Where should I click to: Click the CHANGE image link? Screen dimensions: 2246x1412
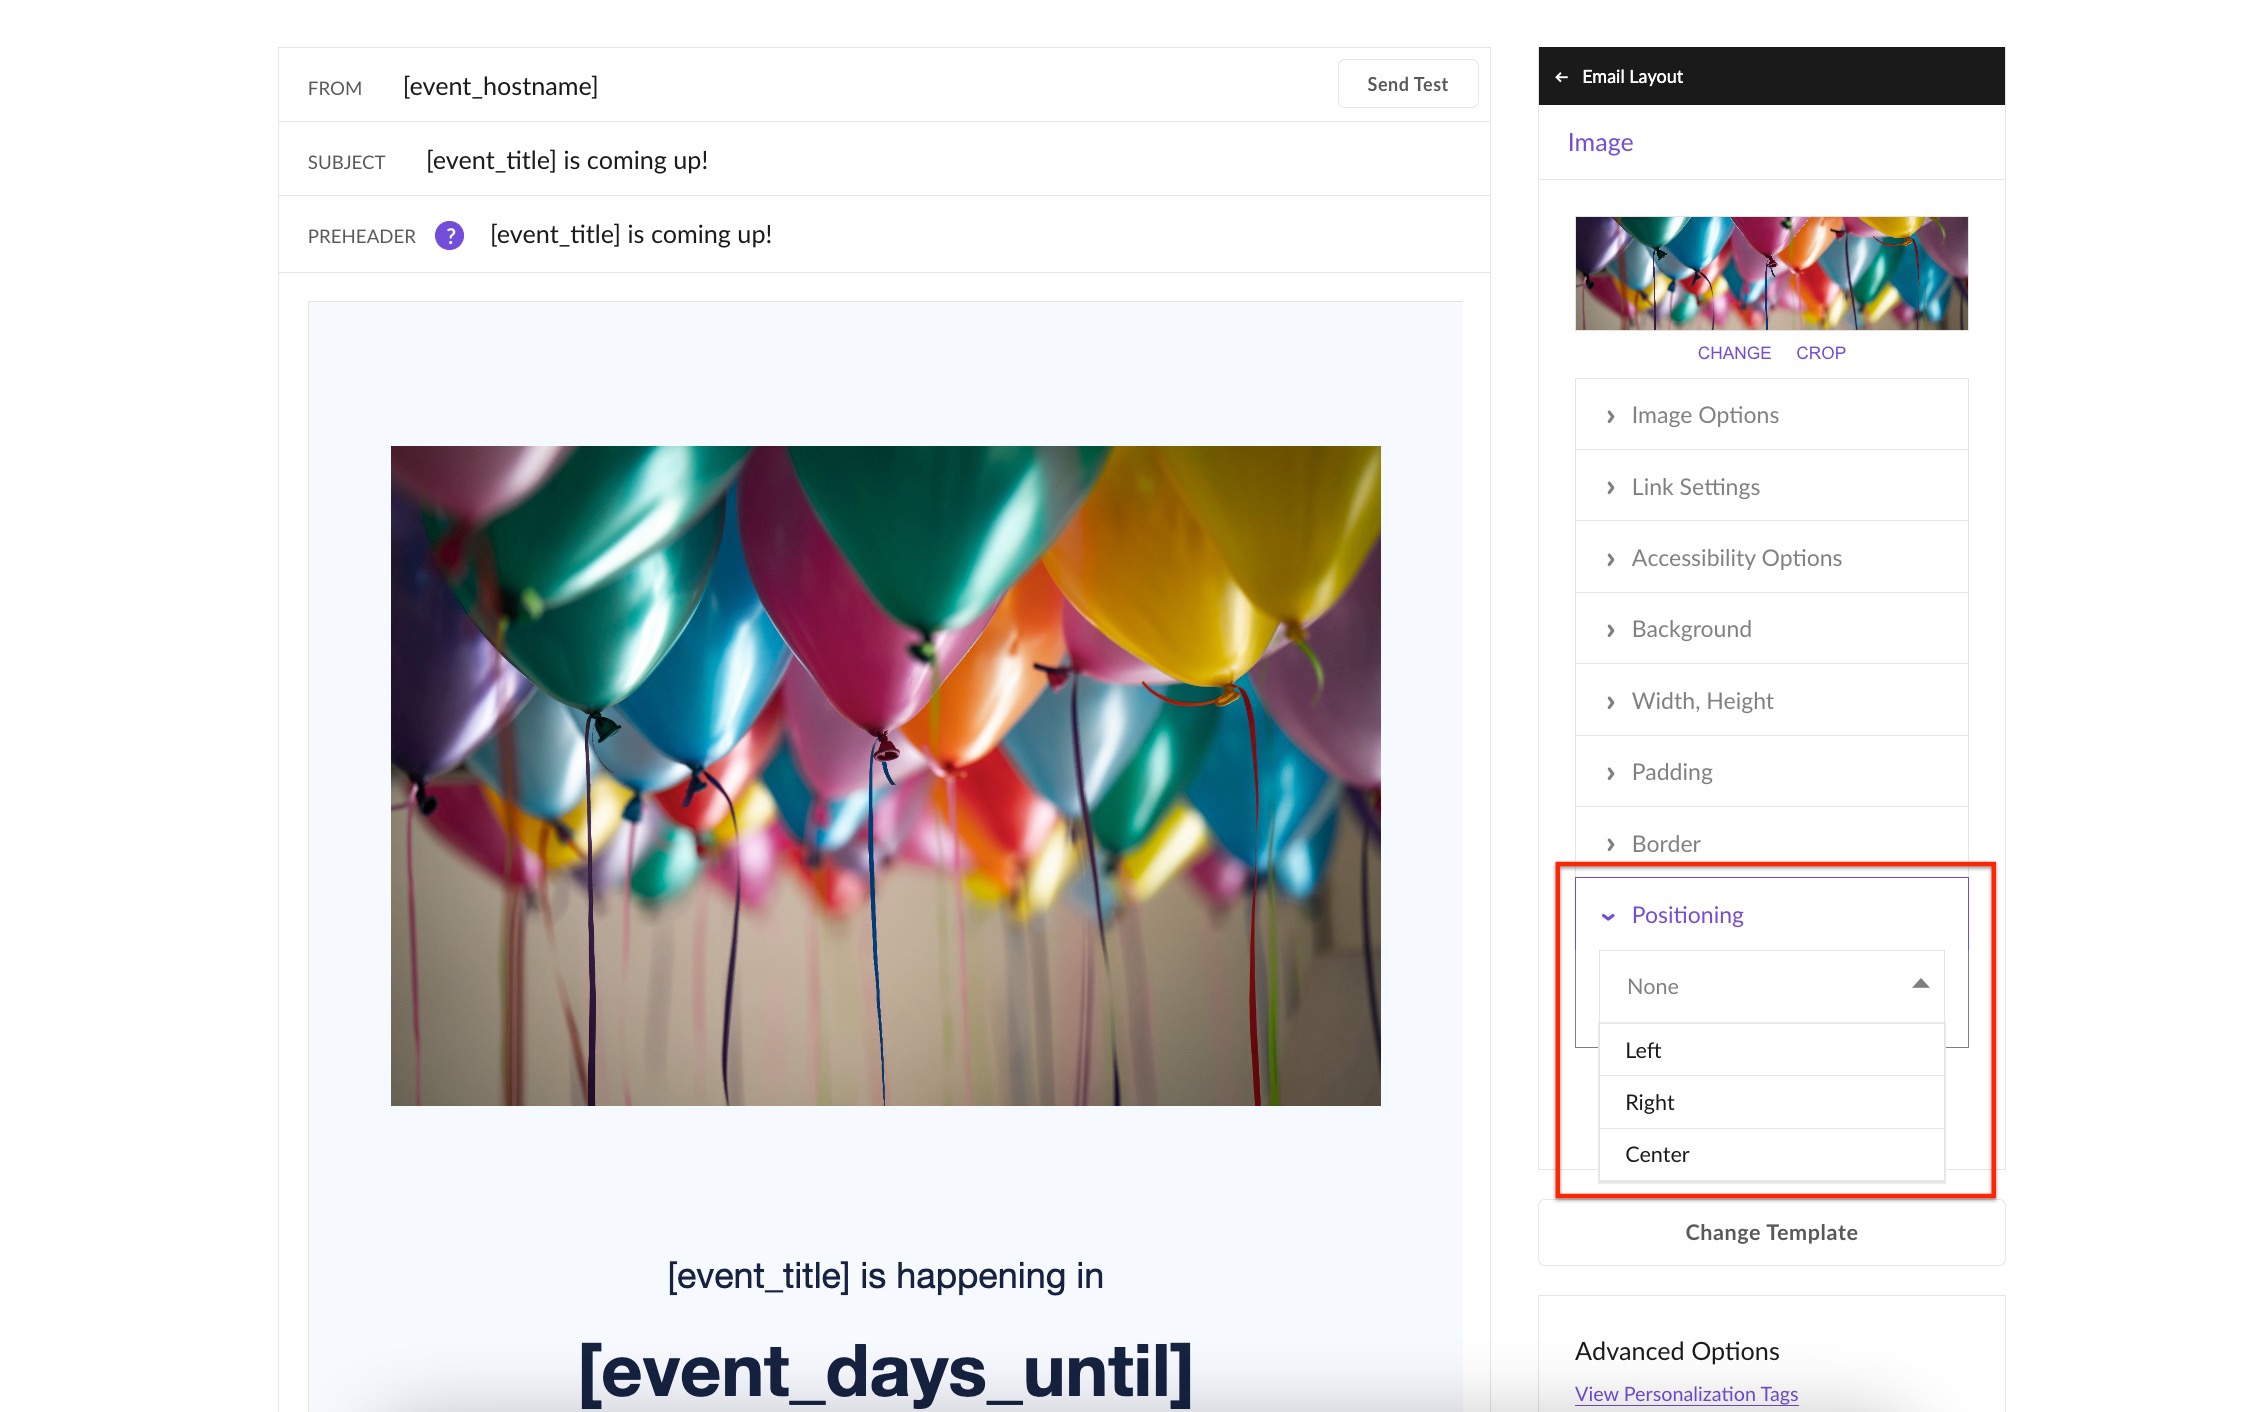coord(1733,353)
